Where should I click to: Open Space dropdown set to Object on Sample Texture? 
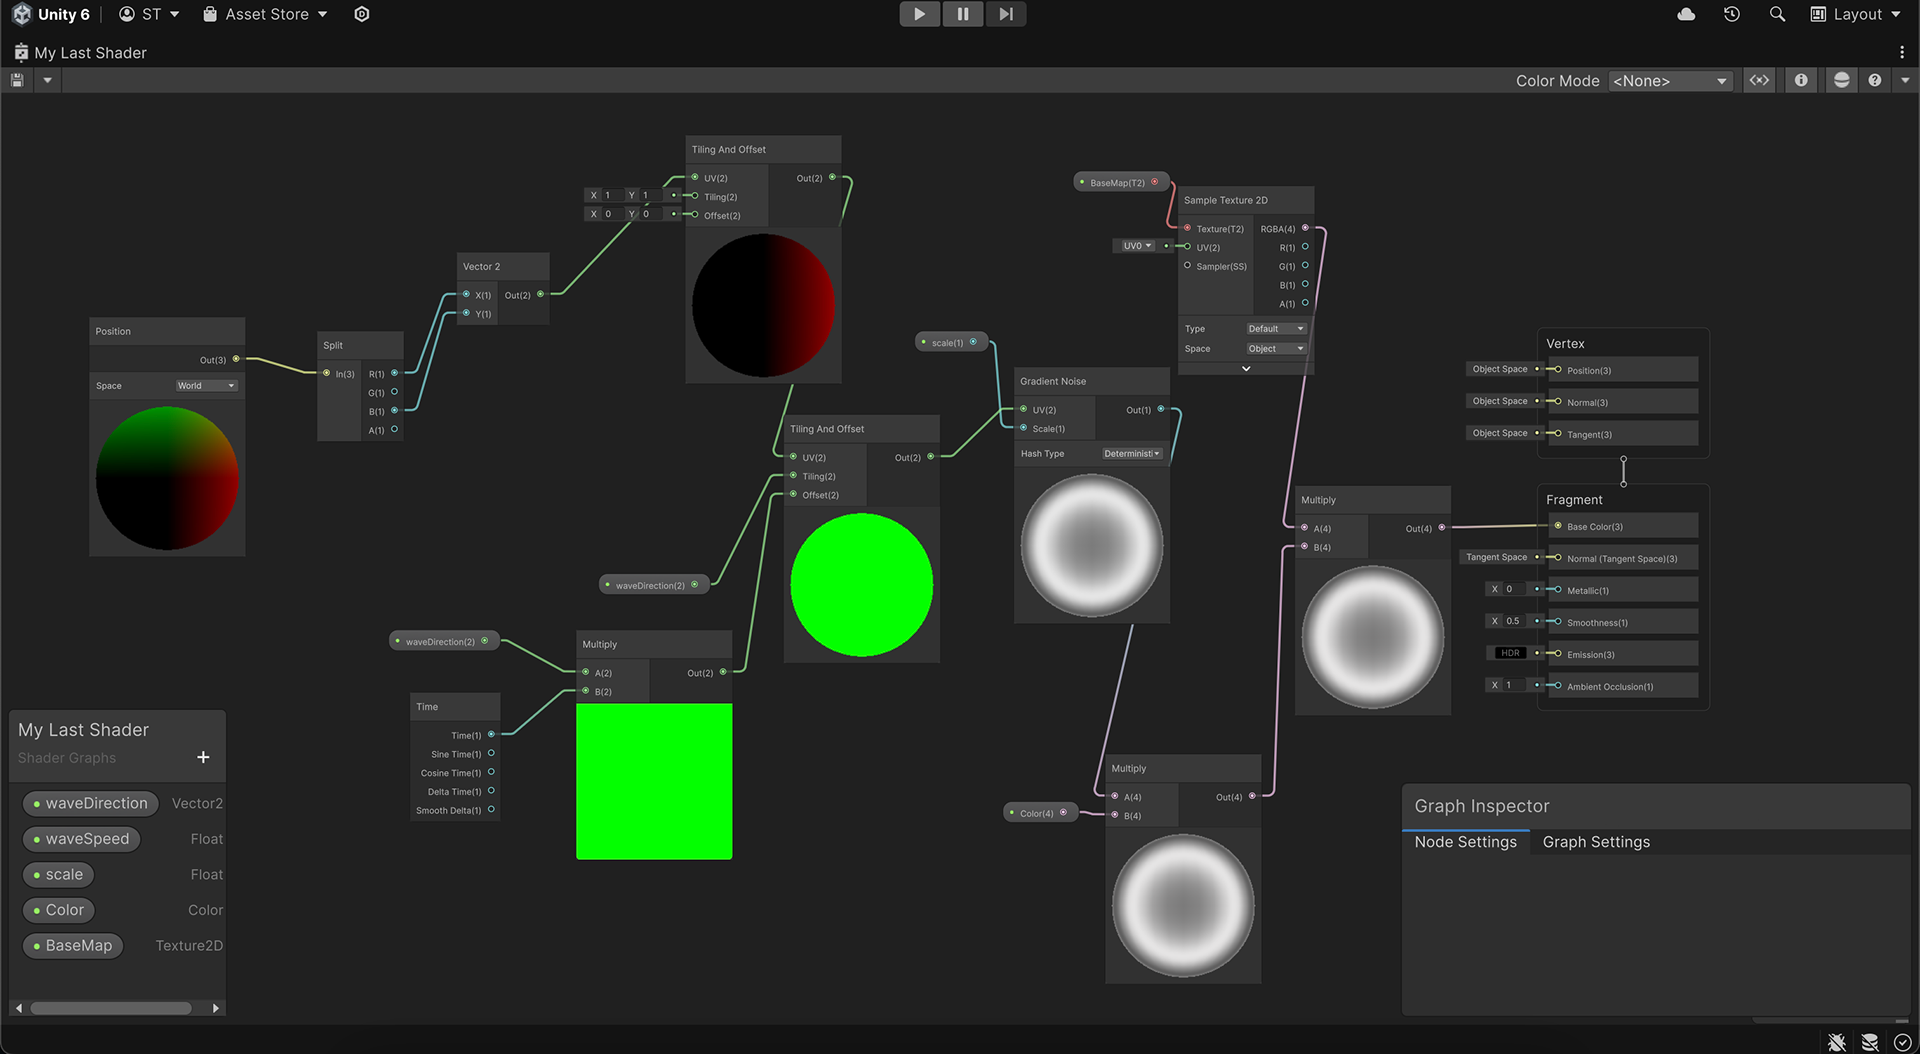[x=1276, y=348]
